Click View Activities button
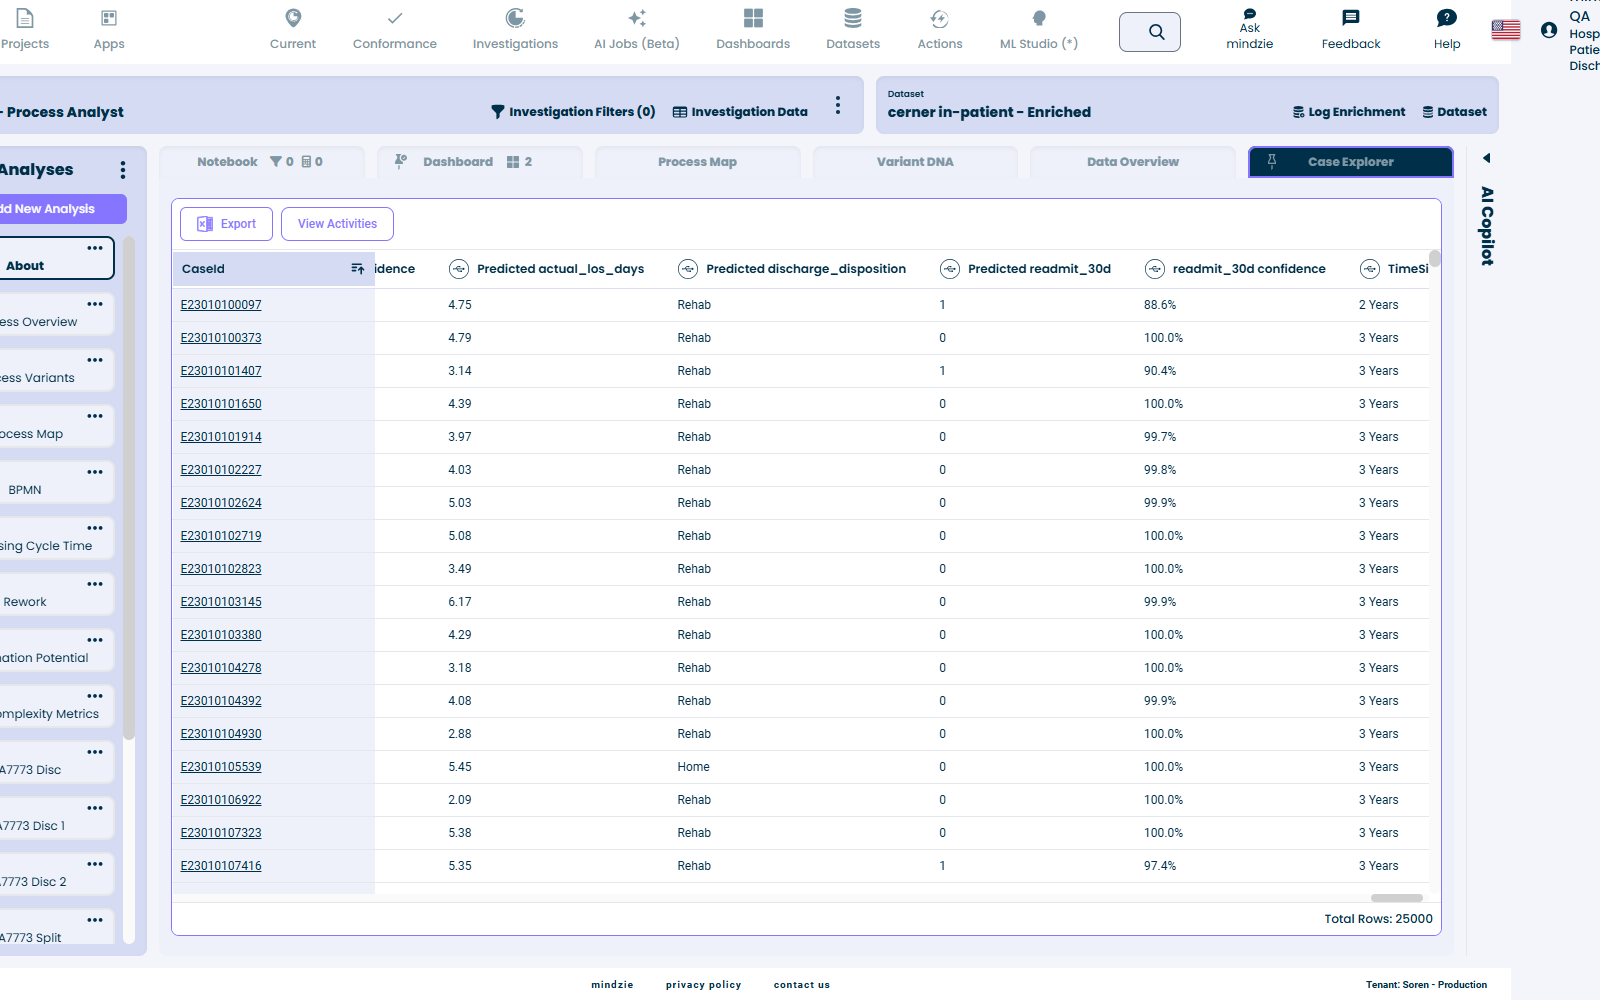 coord(337,224)
